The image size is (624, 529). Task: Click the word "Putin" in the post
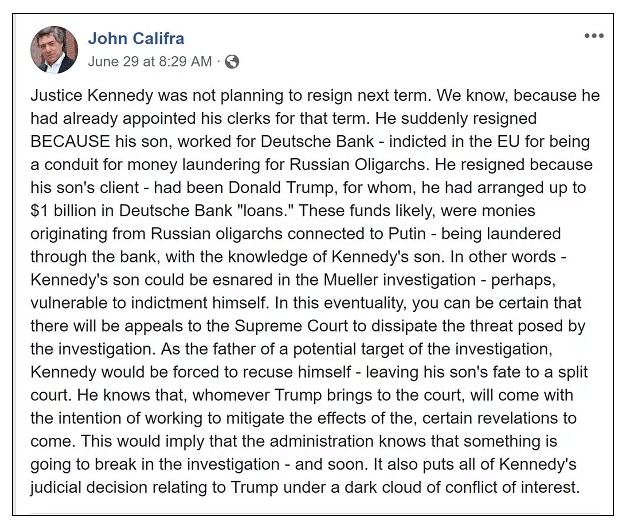tap(407, 234)
